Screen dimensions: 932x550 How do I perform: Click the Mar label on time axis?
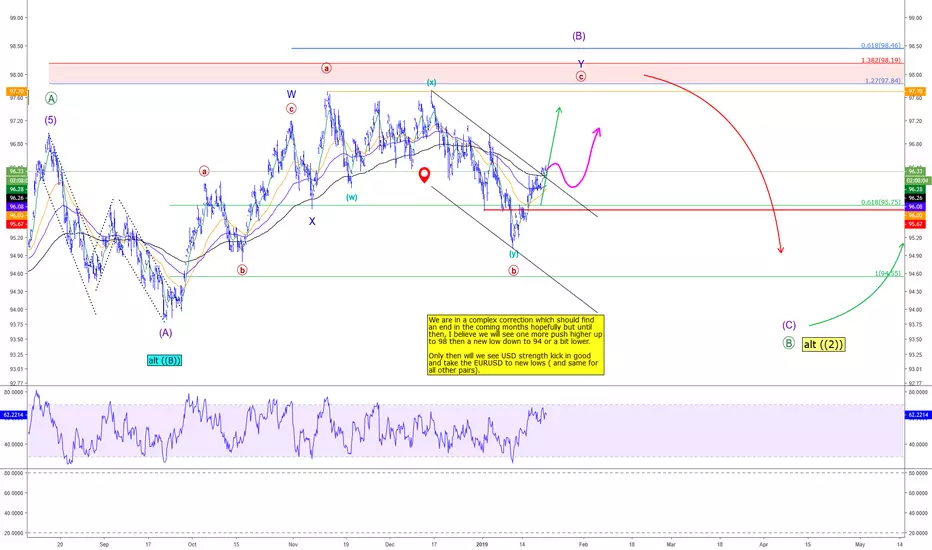[x=671, y=544]
